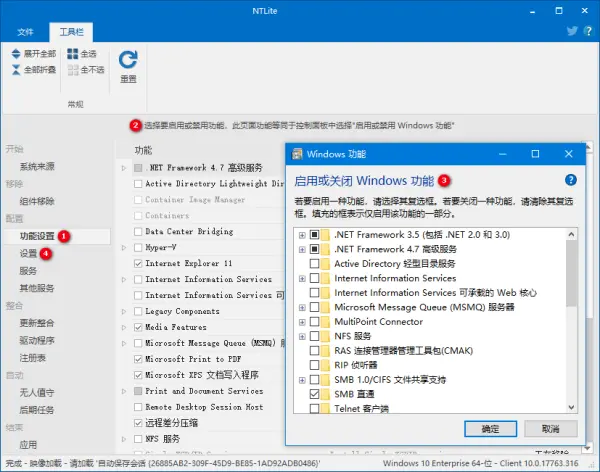Enable Data Center Bridging checkbox
This screenshot has height=472, width=600.
coord(138,232)
